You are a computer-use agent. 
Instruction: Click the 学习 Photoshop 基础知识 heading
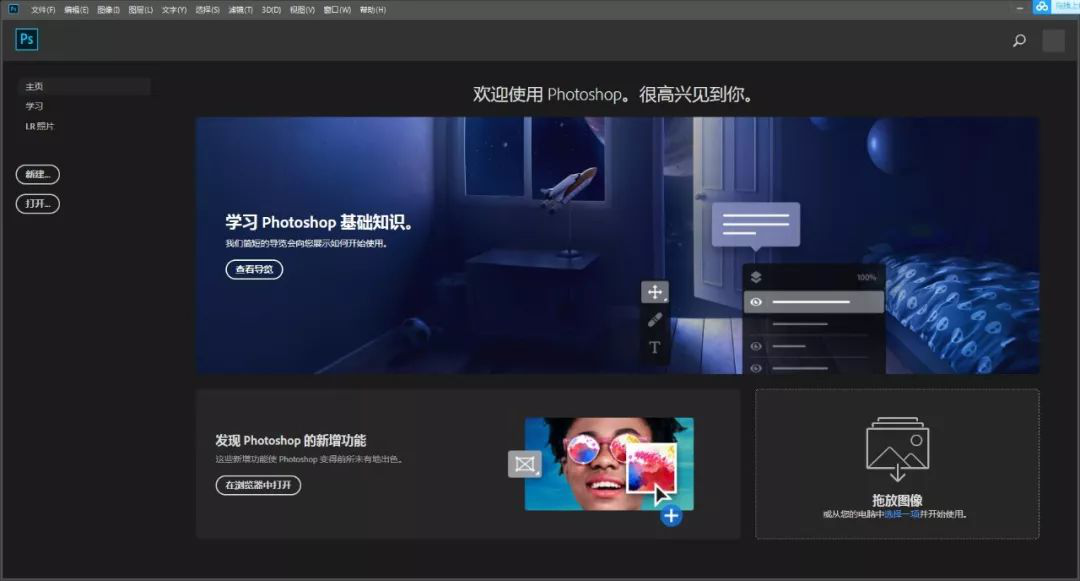[x=319, y=222]
